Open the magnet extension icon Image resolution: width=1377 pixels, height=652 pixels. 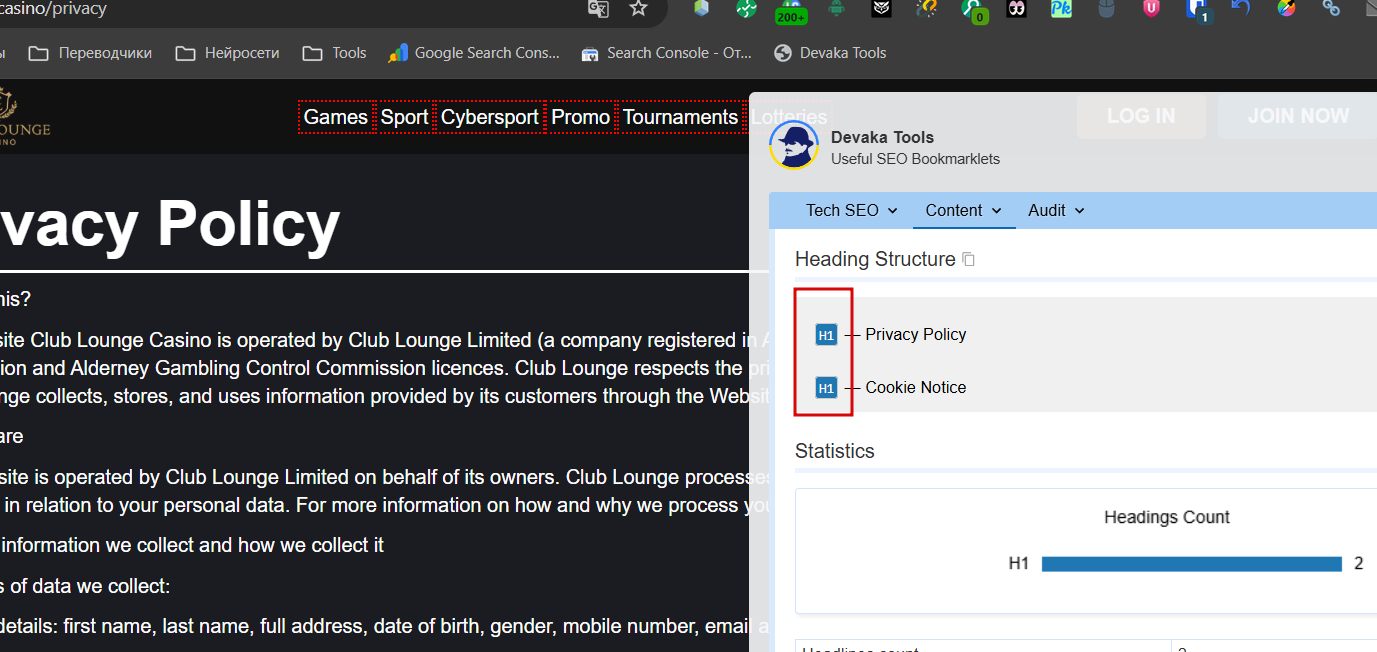(927, 9)
